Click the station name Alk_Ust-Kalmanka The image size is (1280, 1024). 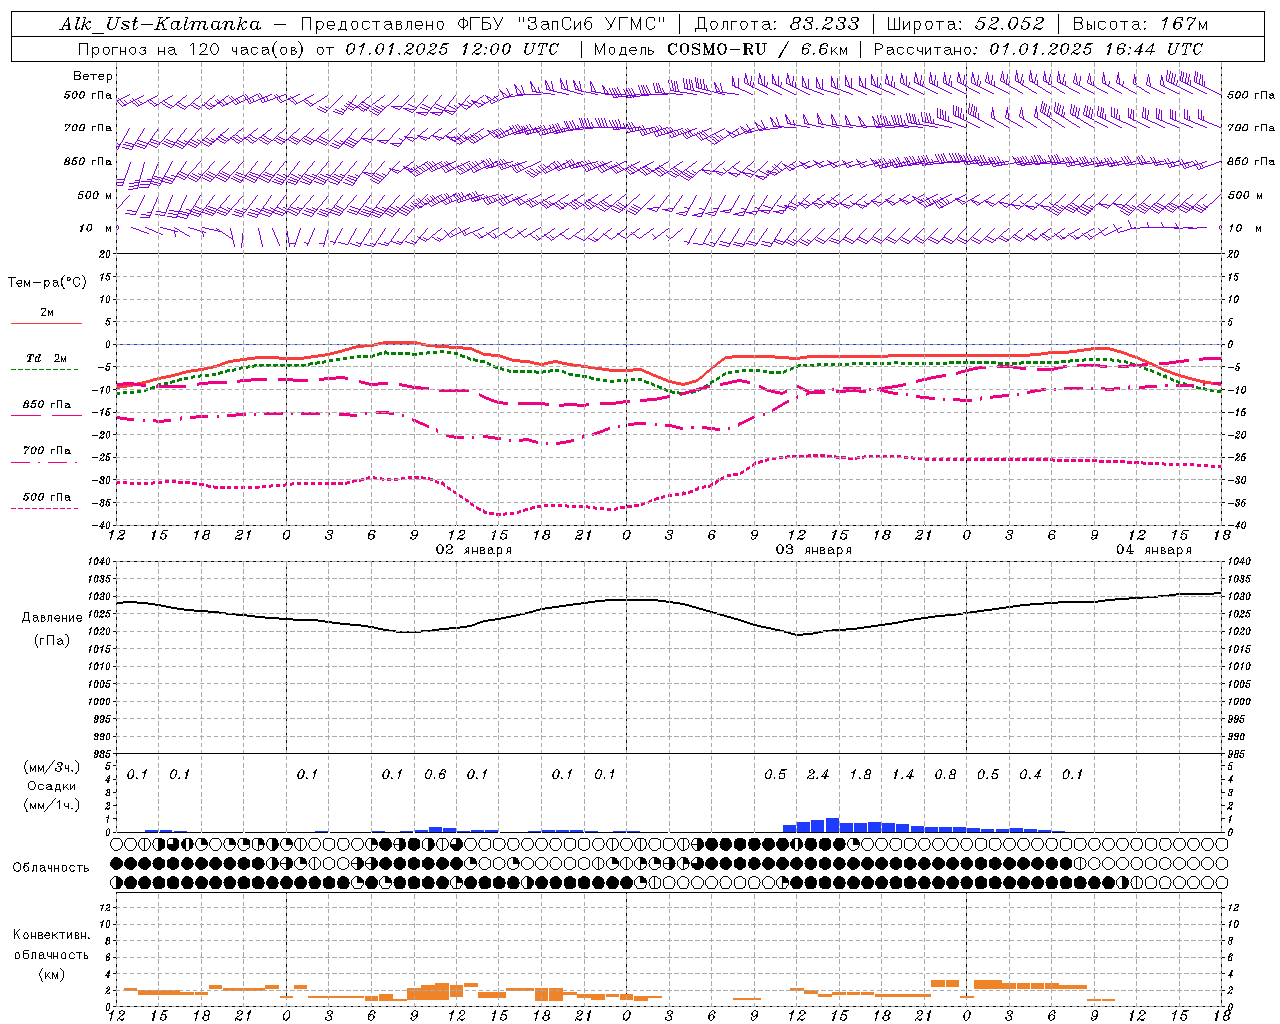coord(160,24)
